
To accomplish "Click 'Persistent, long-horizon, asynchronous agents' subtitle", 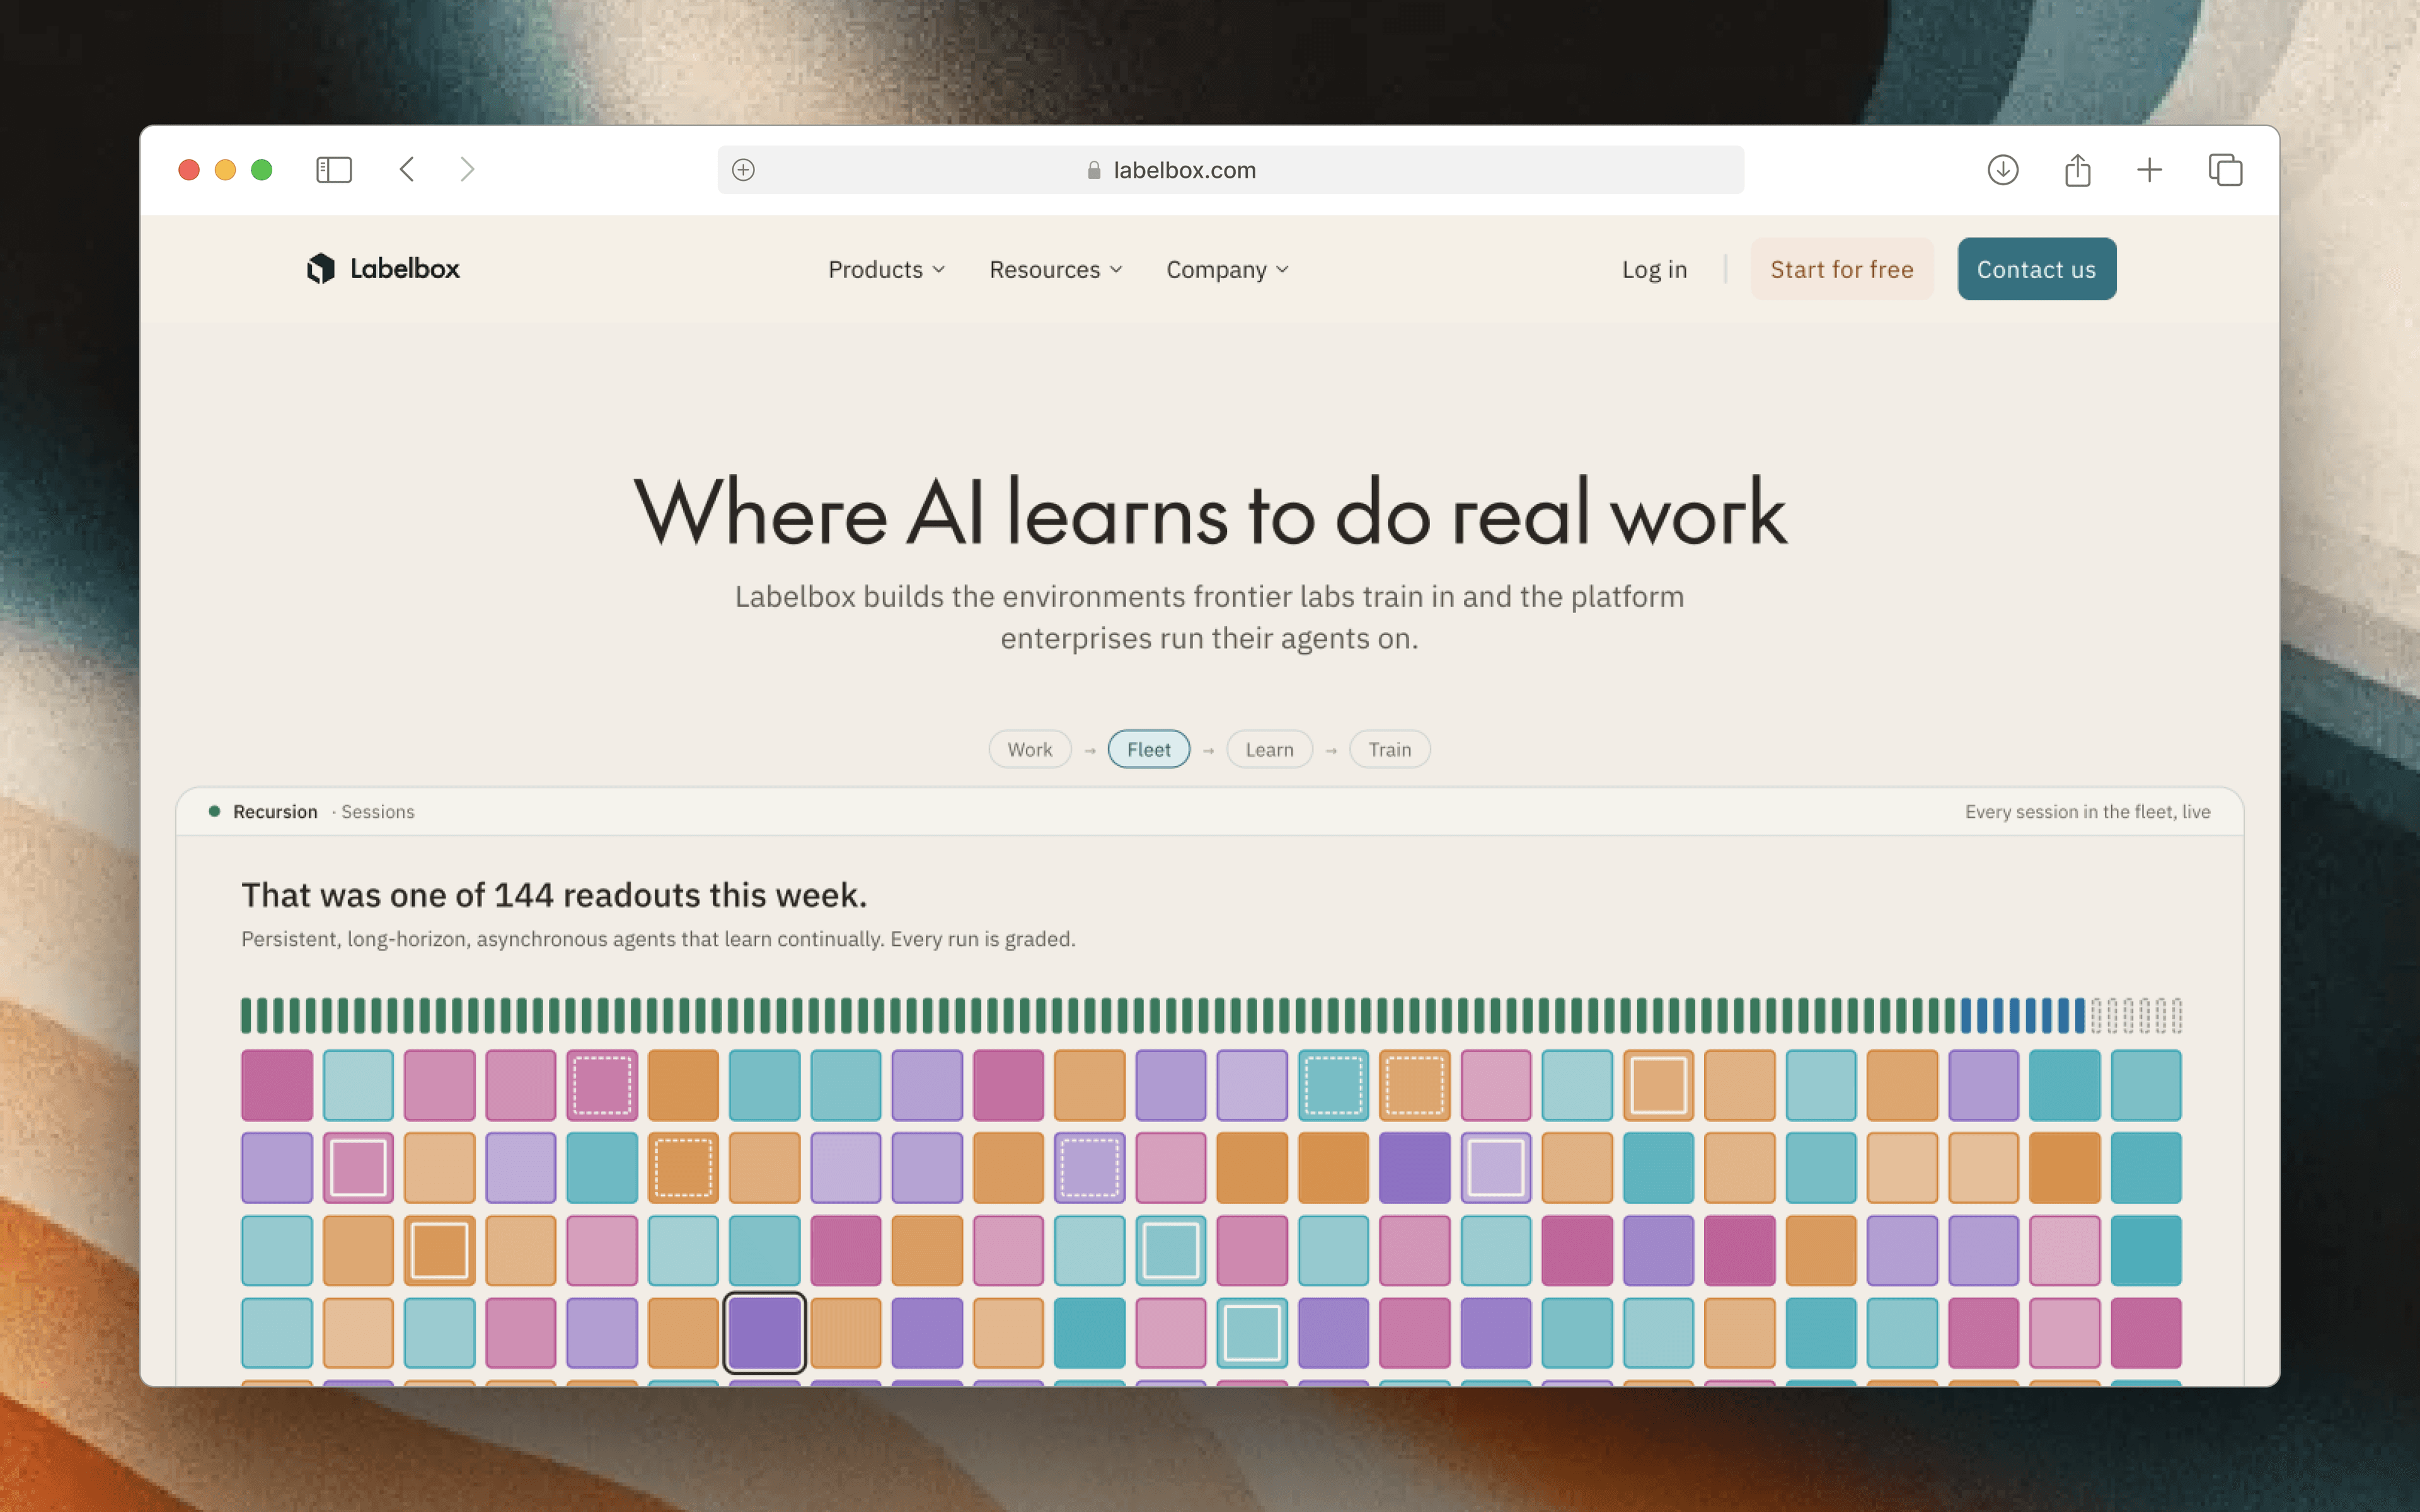I will pyautogui.click(x=658, y=939).
